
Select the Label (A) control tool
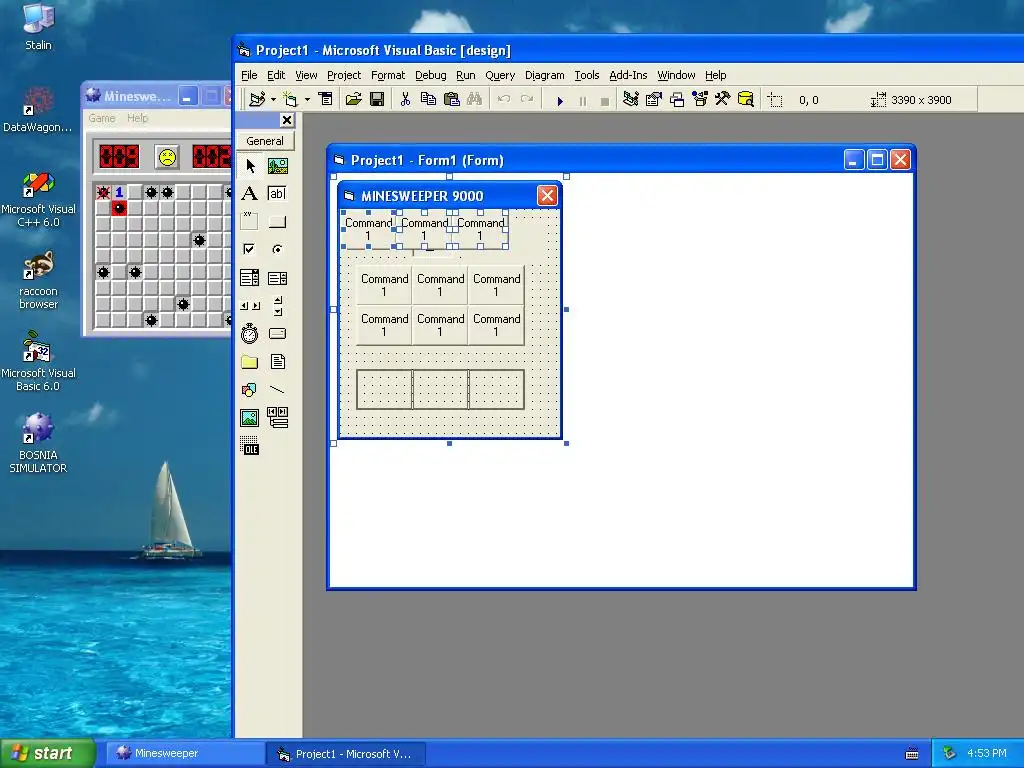[250, 193]
